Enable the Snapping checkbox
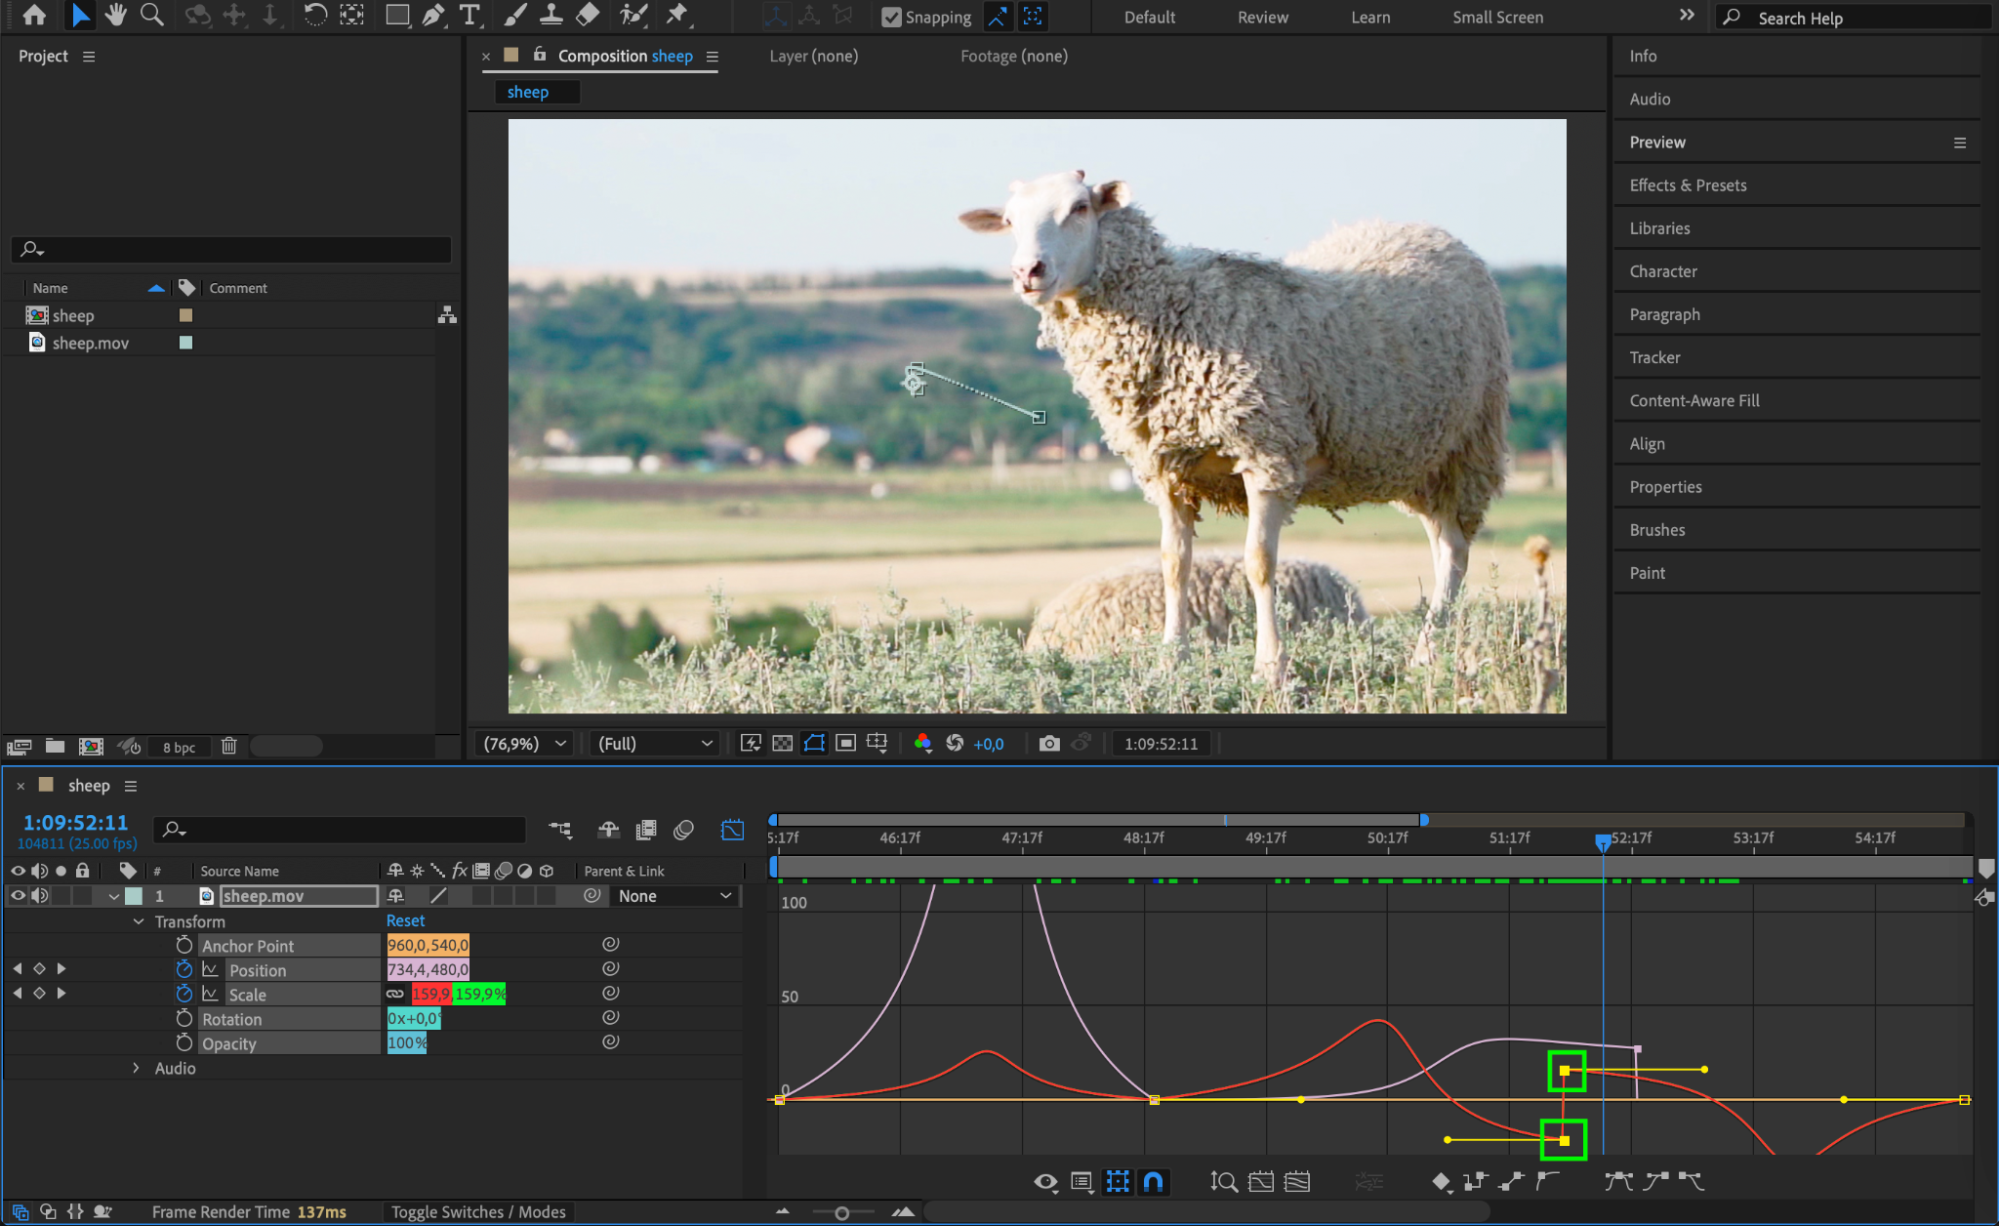 pyautogui.click(x=891, y=17)
